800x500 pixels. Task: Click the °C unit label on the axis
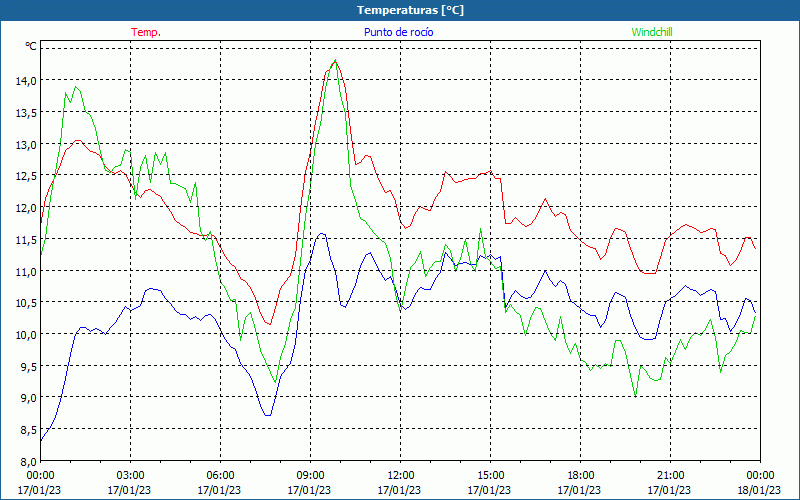tap(31, 47)
